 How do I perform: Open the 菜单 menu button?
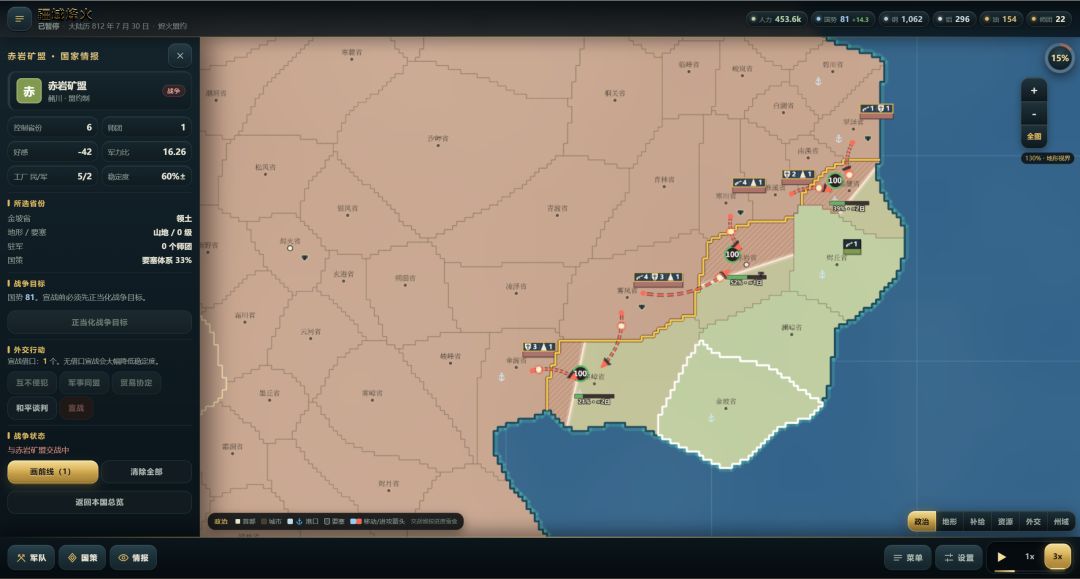coord(908,558)
